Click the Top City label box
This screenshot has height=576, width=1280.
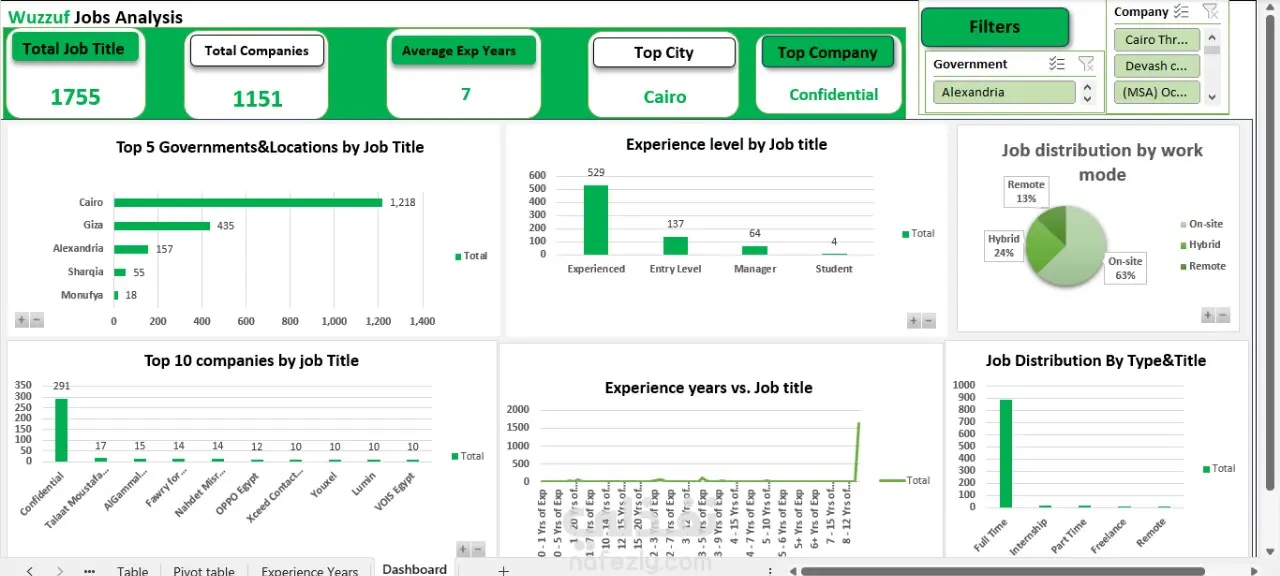point(664,52)
